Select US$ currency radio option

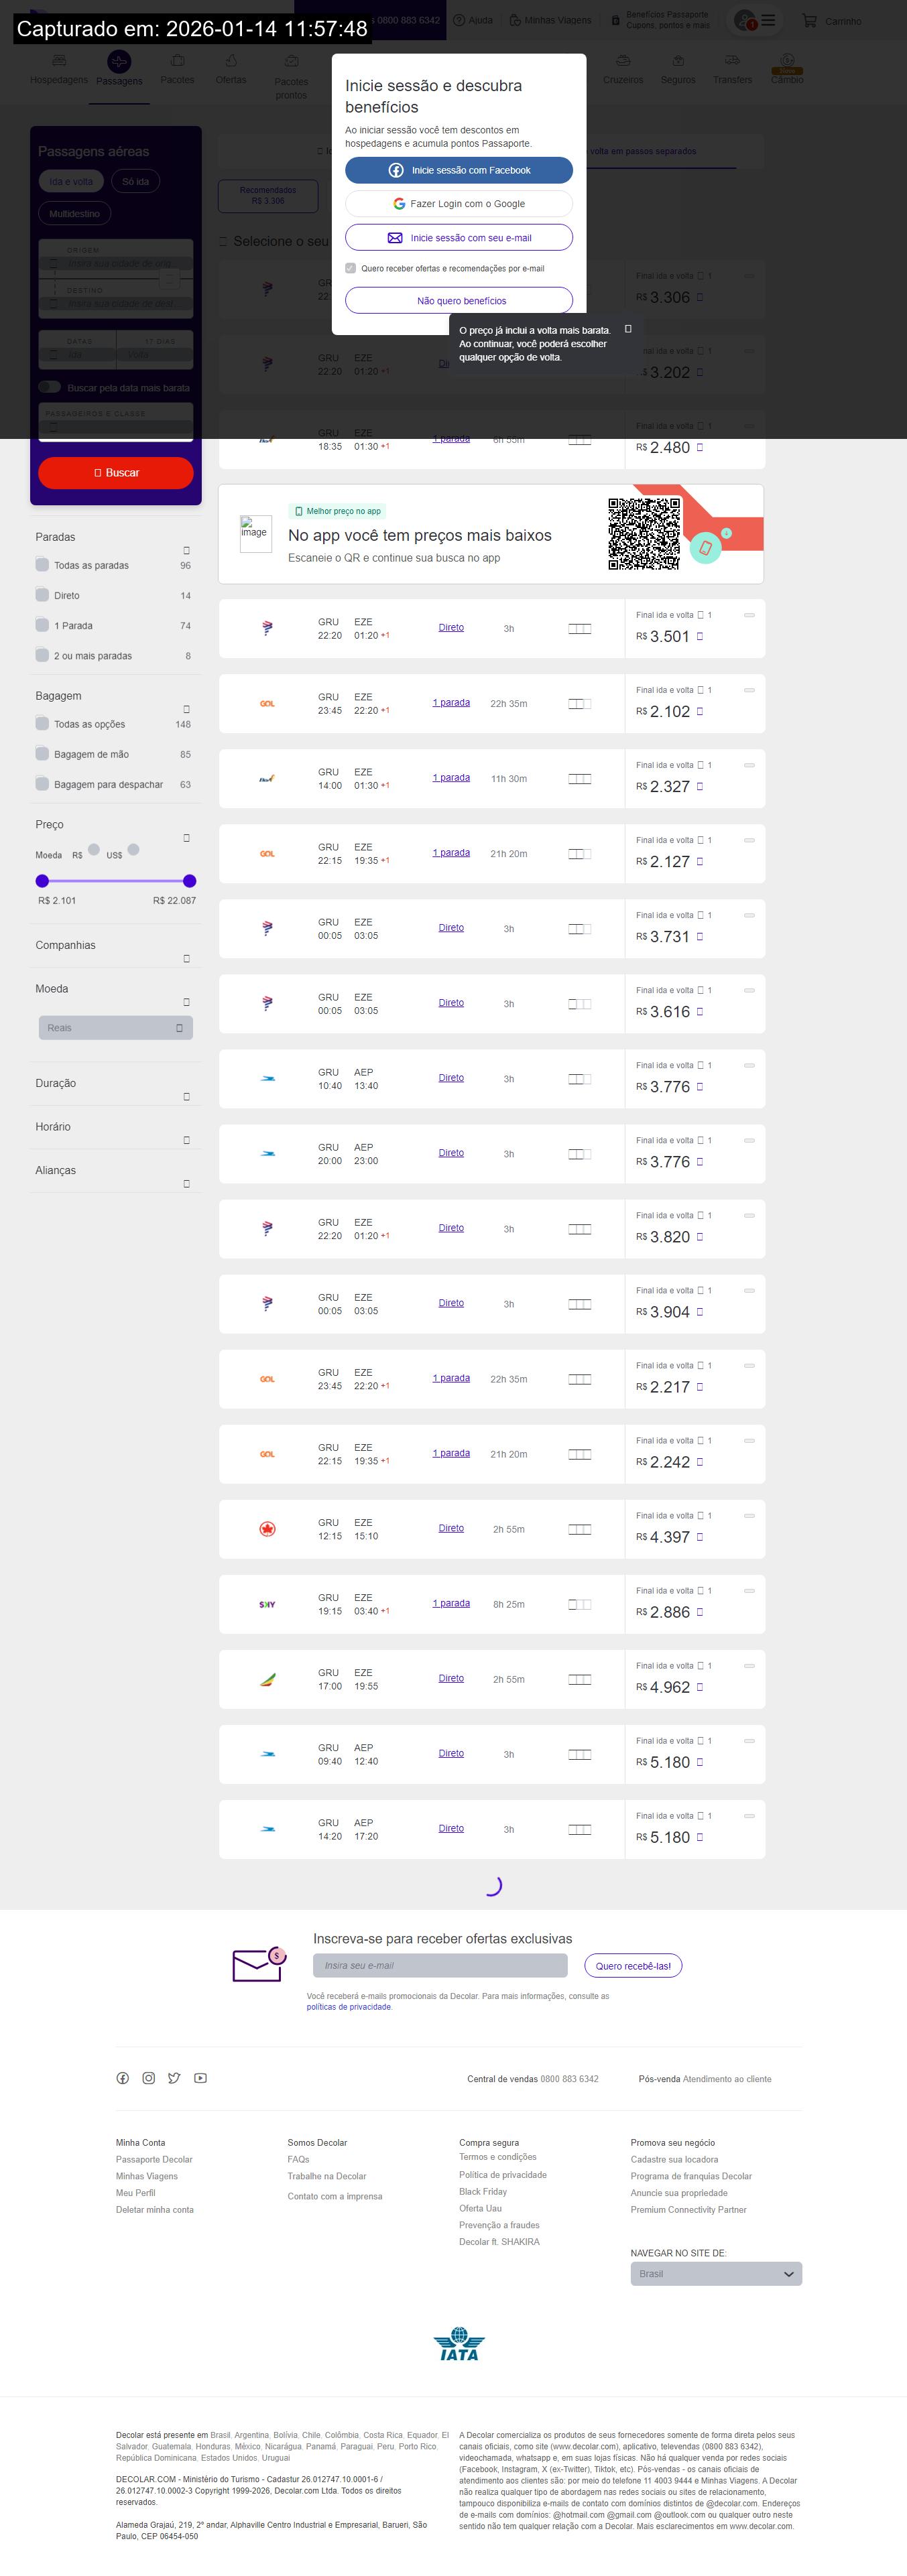click(x=133, y=850)
